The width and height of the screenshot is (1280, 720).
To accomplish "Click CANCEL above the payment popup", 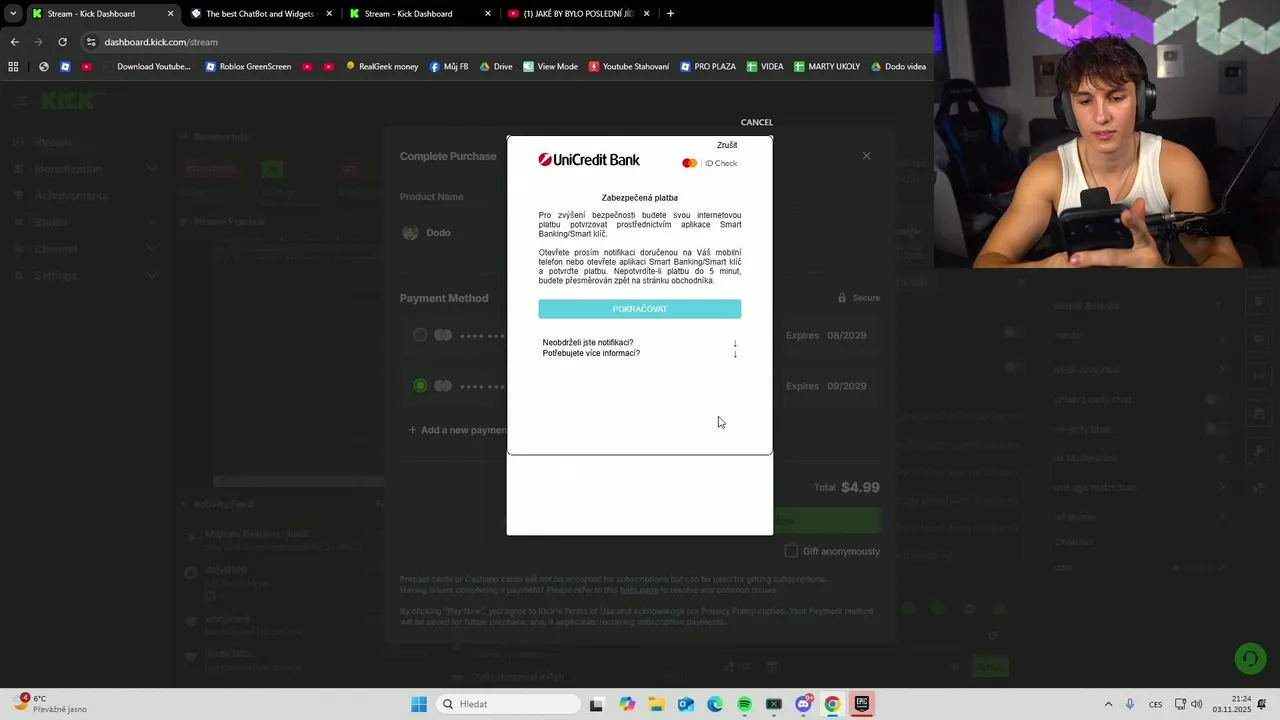I will pyautogui.click(x=757, y=122).
